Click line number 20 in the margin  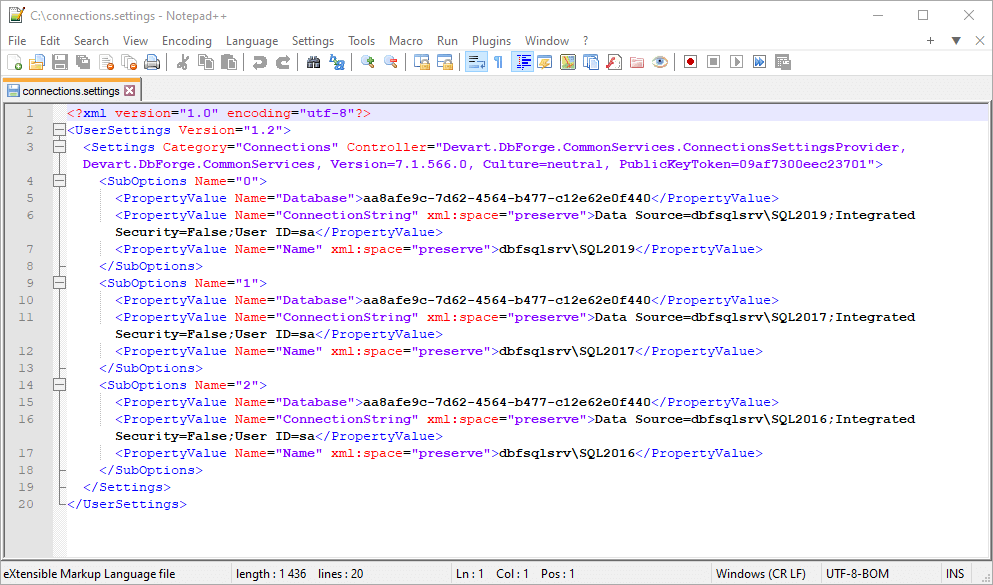(x=26, y=504)
